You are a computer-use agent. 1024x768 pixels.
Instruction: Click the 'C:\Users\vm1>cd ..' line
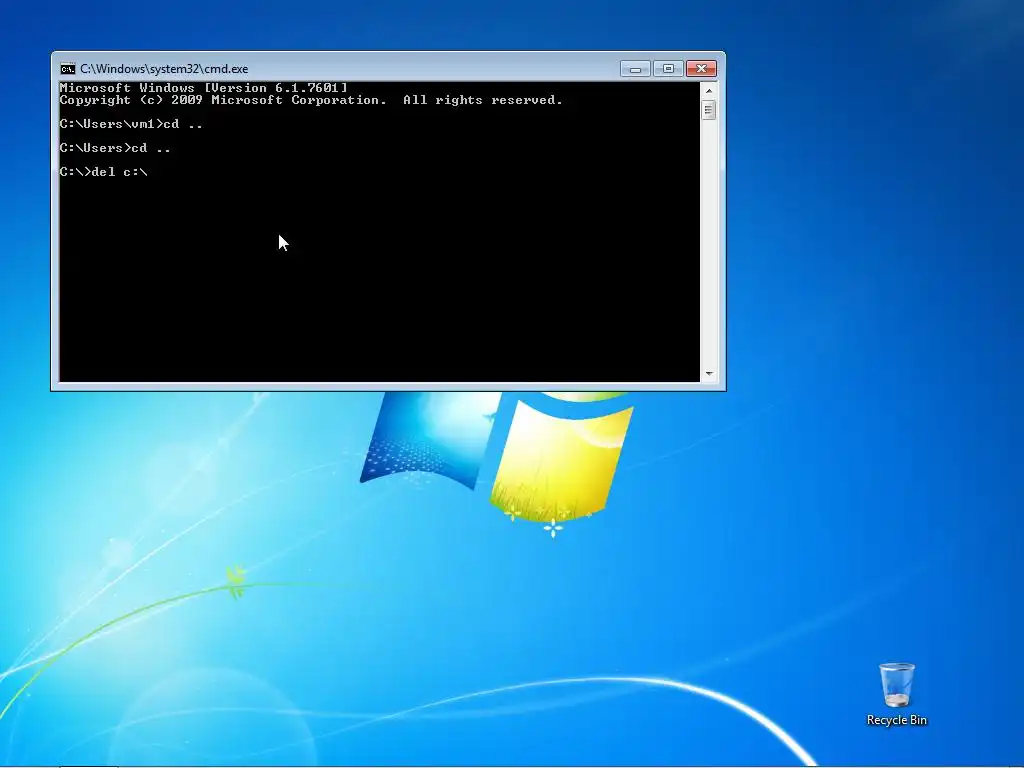point(131,124)
